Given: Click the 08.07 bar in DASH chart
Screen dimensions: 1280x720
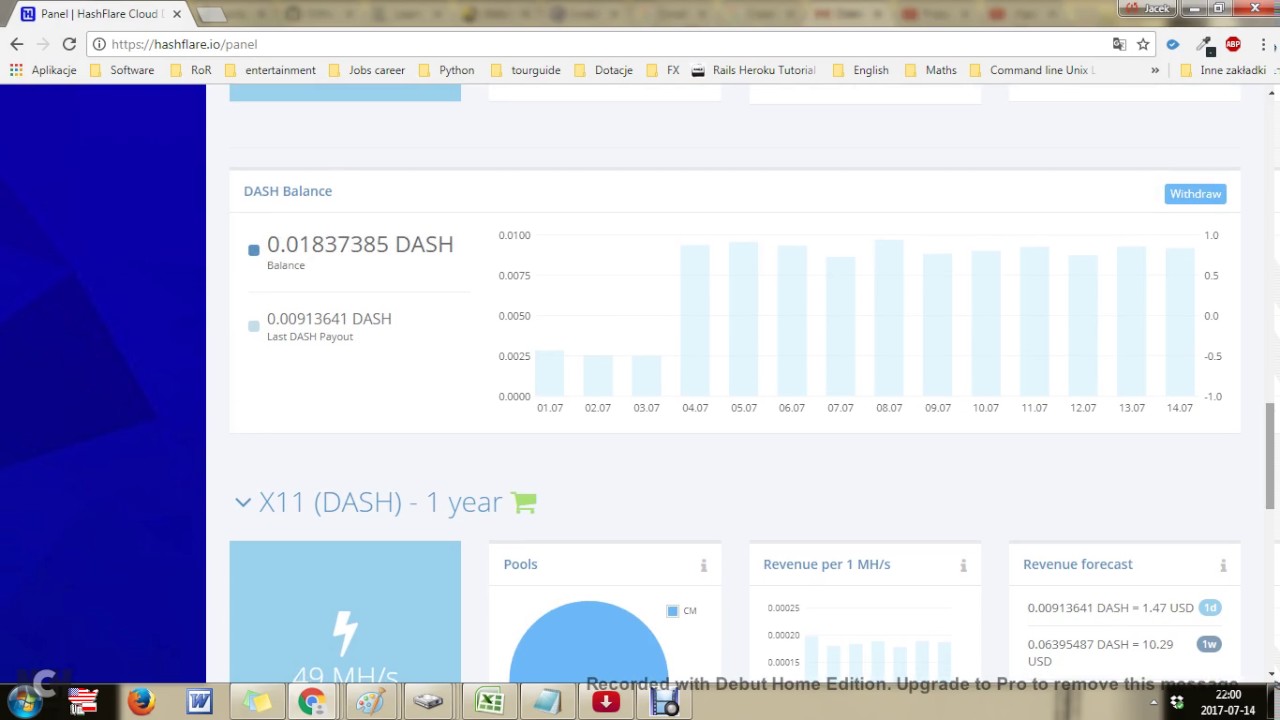Looking at the screenshot, I should (x=889, y=318).
